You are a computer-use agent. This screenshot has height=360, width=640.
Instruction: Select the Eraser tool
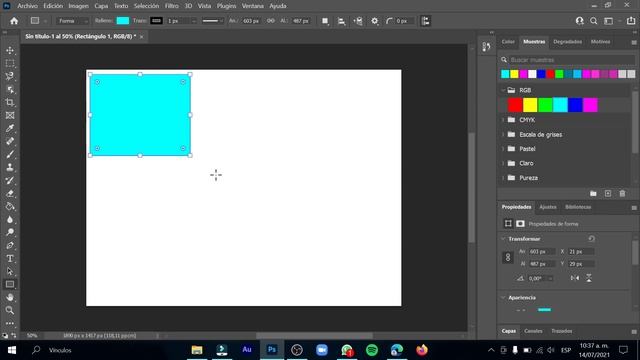coord(10,193)
